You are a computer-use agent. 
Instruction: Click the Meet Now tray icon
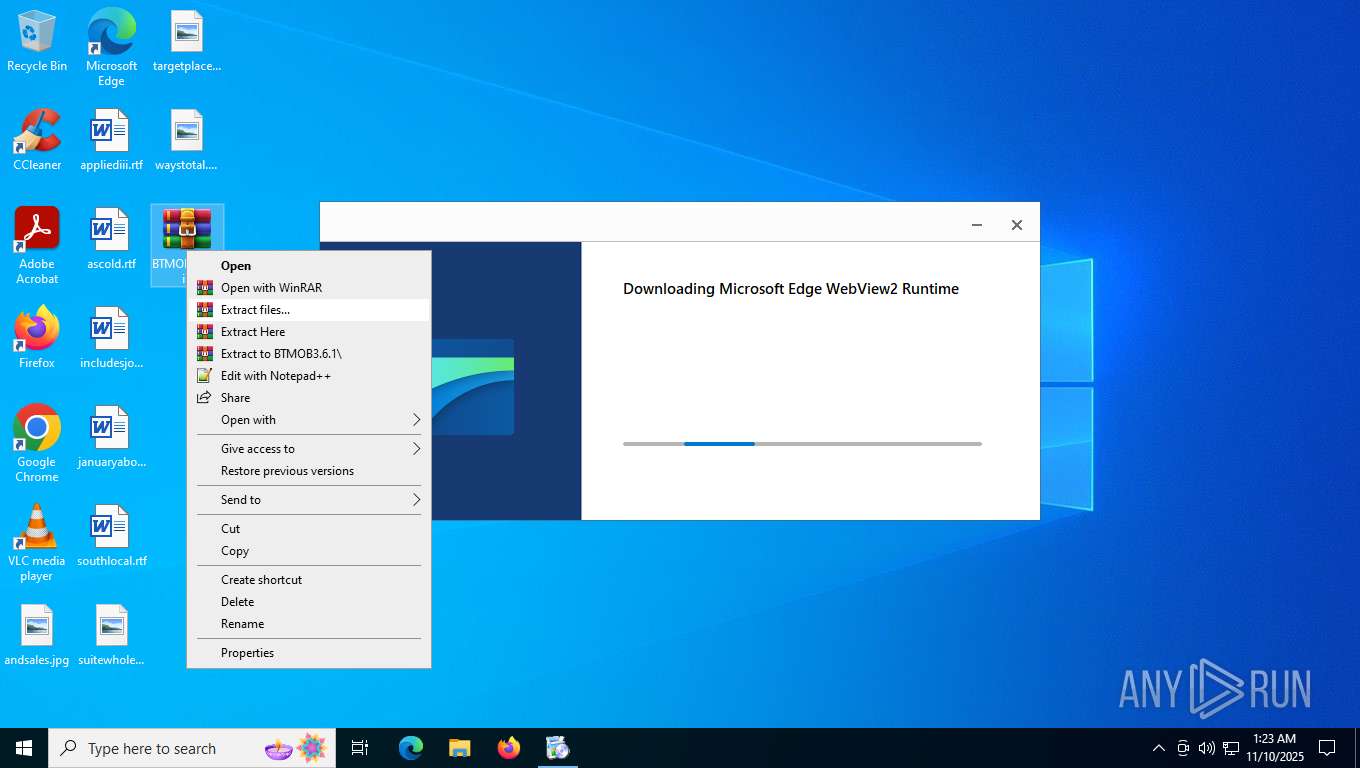(1183, 748)
